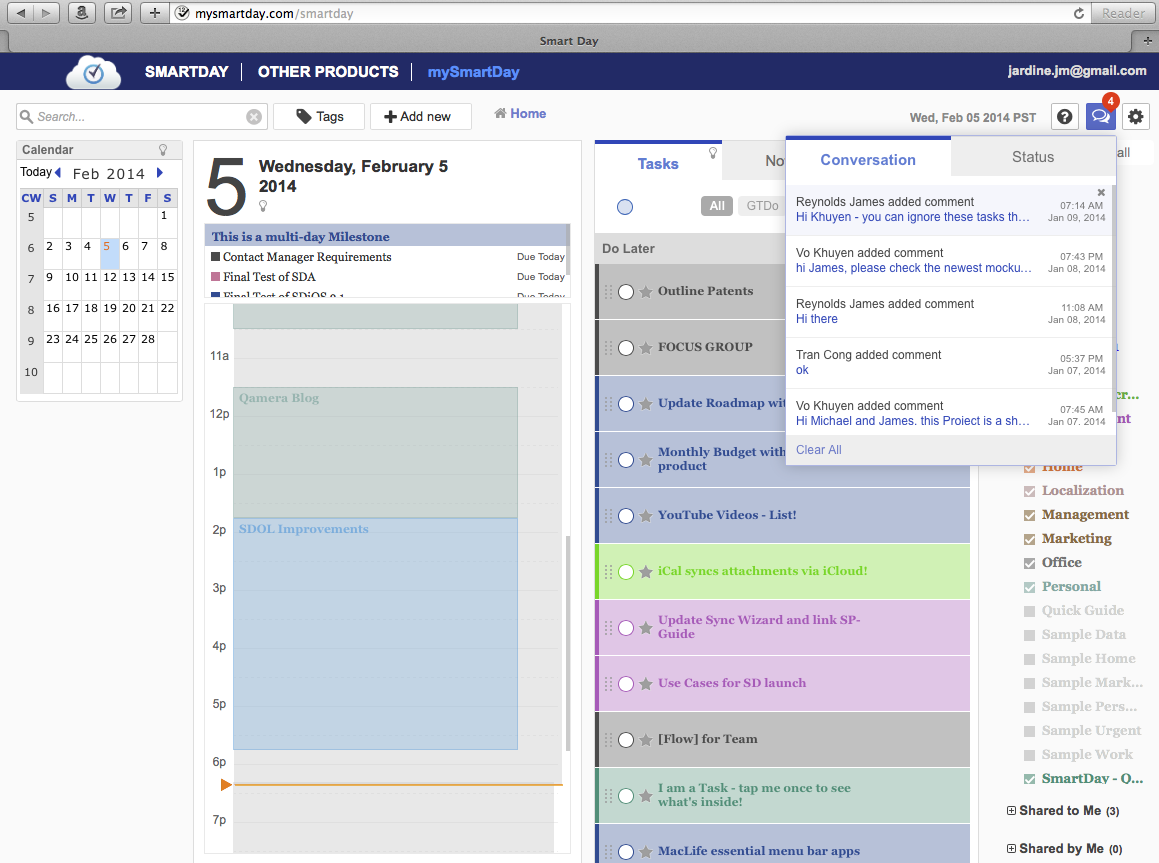The image size is (1159, 863).
Task: Open the conversation notifications icon
Action: pos(1100,117)
